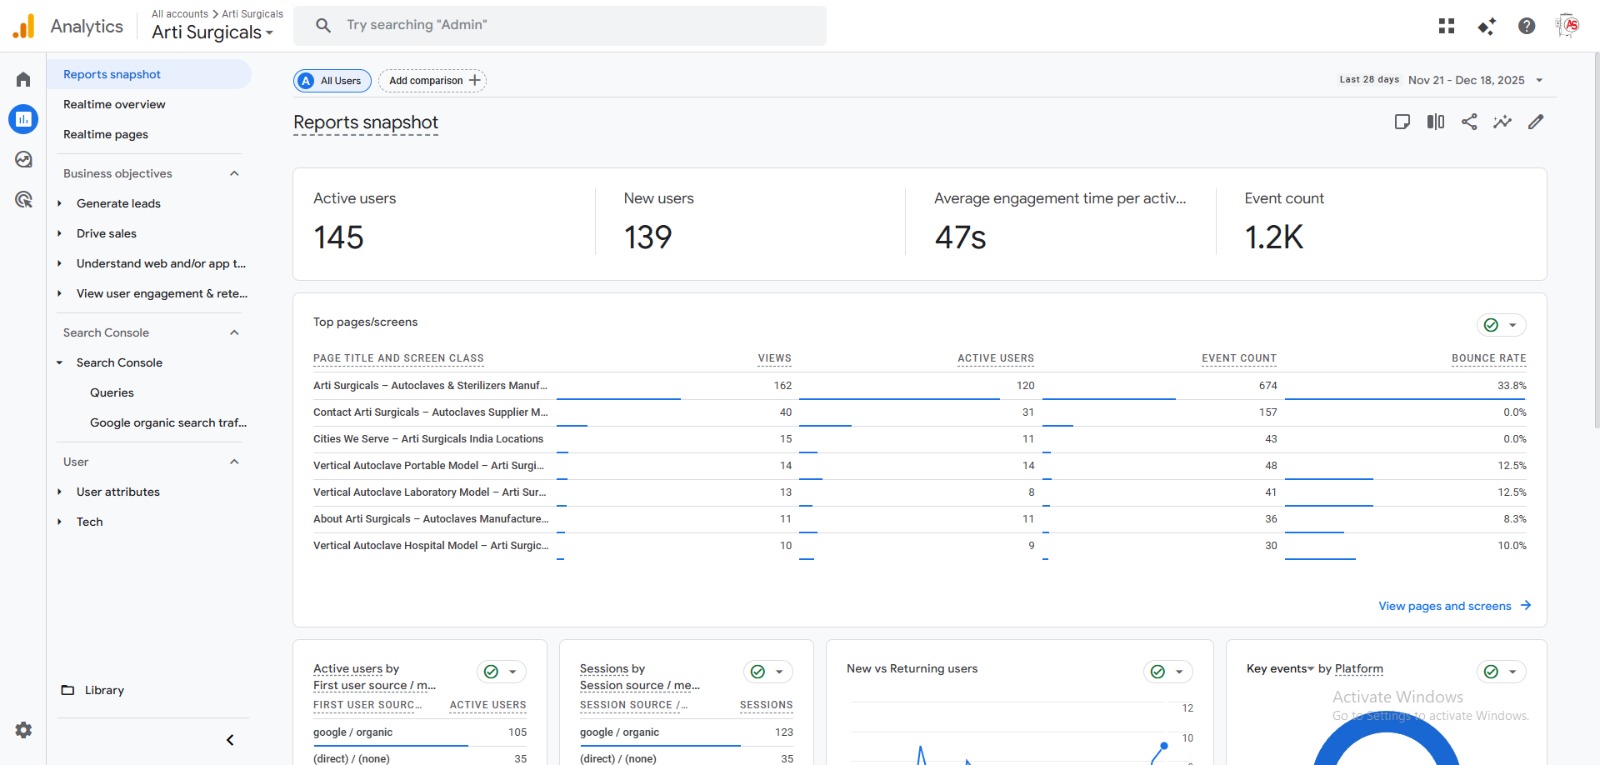Expand the Tech topic

click(x=59, y=521)
